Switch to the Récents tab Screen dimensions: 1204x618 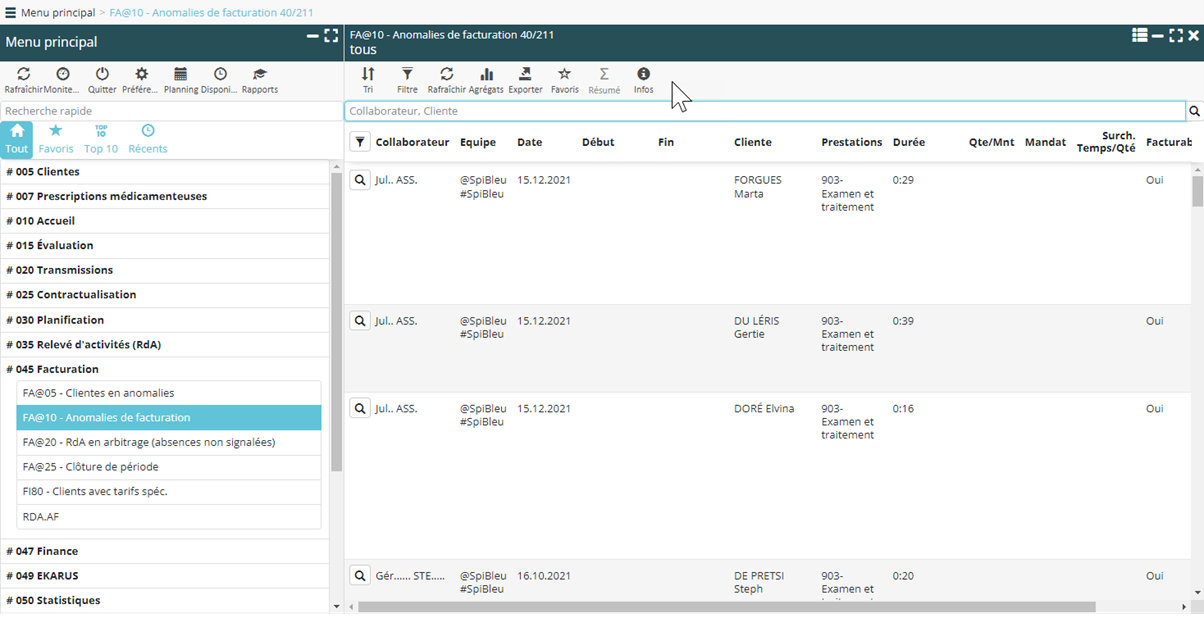(x=148, y=139)
